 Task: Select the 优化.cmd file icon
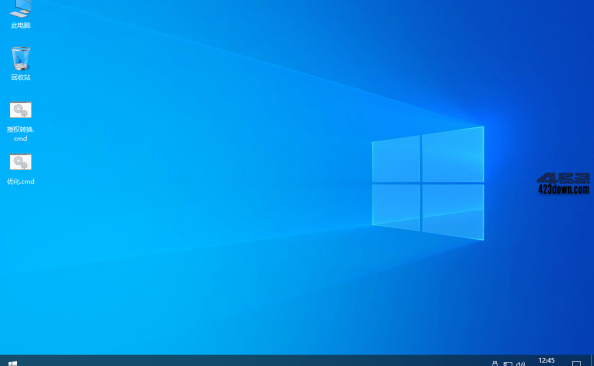tap(20, 170)
